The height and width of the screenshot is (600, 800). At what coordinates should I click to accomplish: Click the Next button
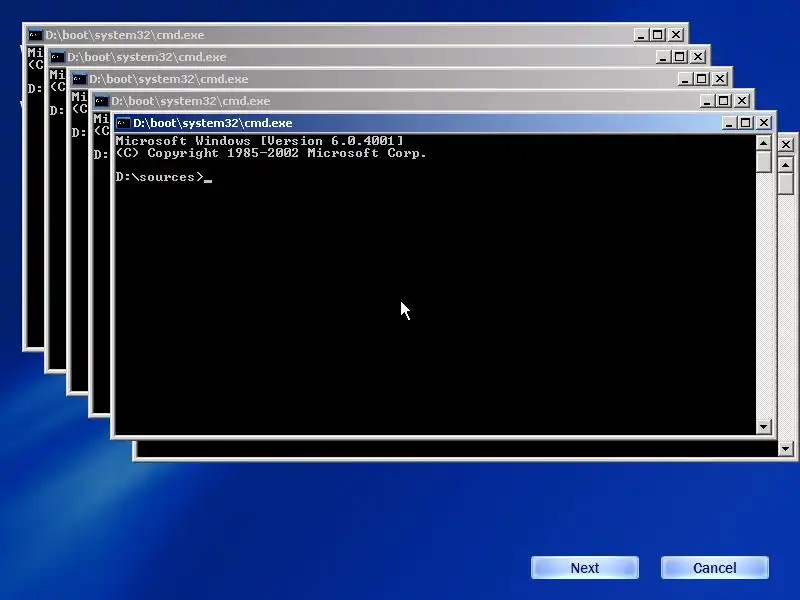(585, 567)
